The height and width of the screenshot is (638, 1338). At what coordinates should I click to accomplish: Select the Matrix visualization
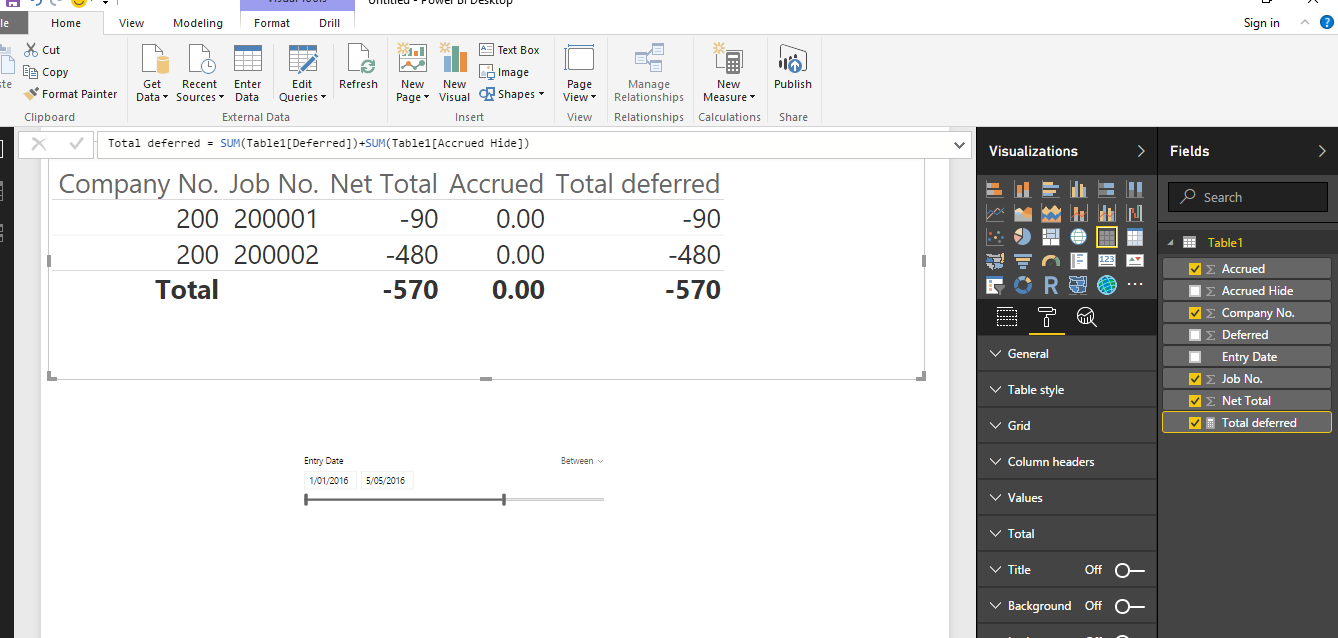click(1135, 237)
